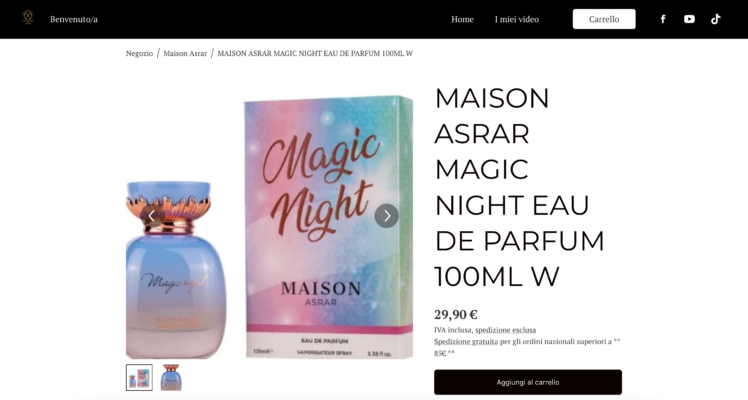This screenshot has height=400, width=748.
Task: Open the Facebook page icon
Action: (x=663, y=19)
